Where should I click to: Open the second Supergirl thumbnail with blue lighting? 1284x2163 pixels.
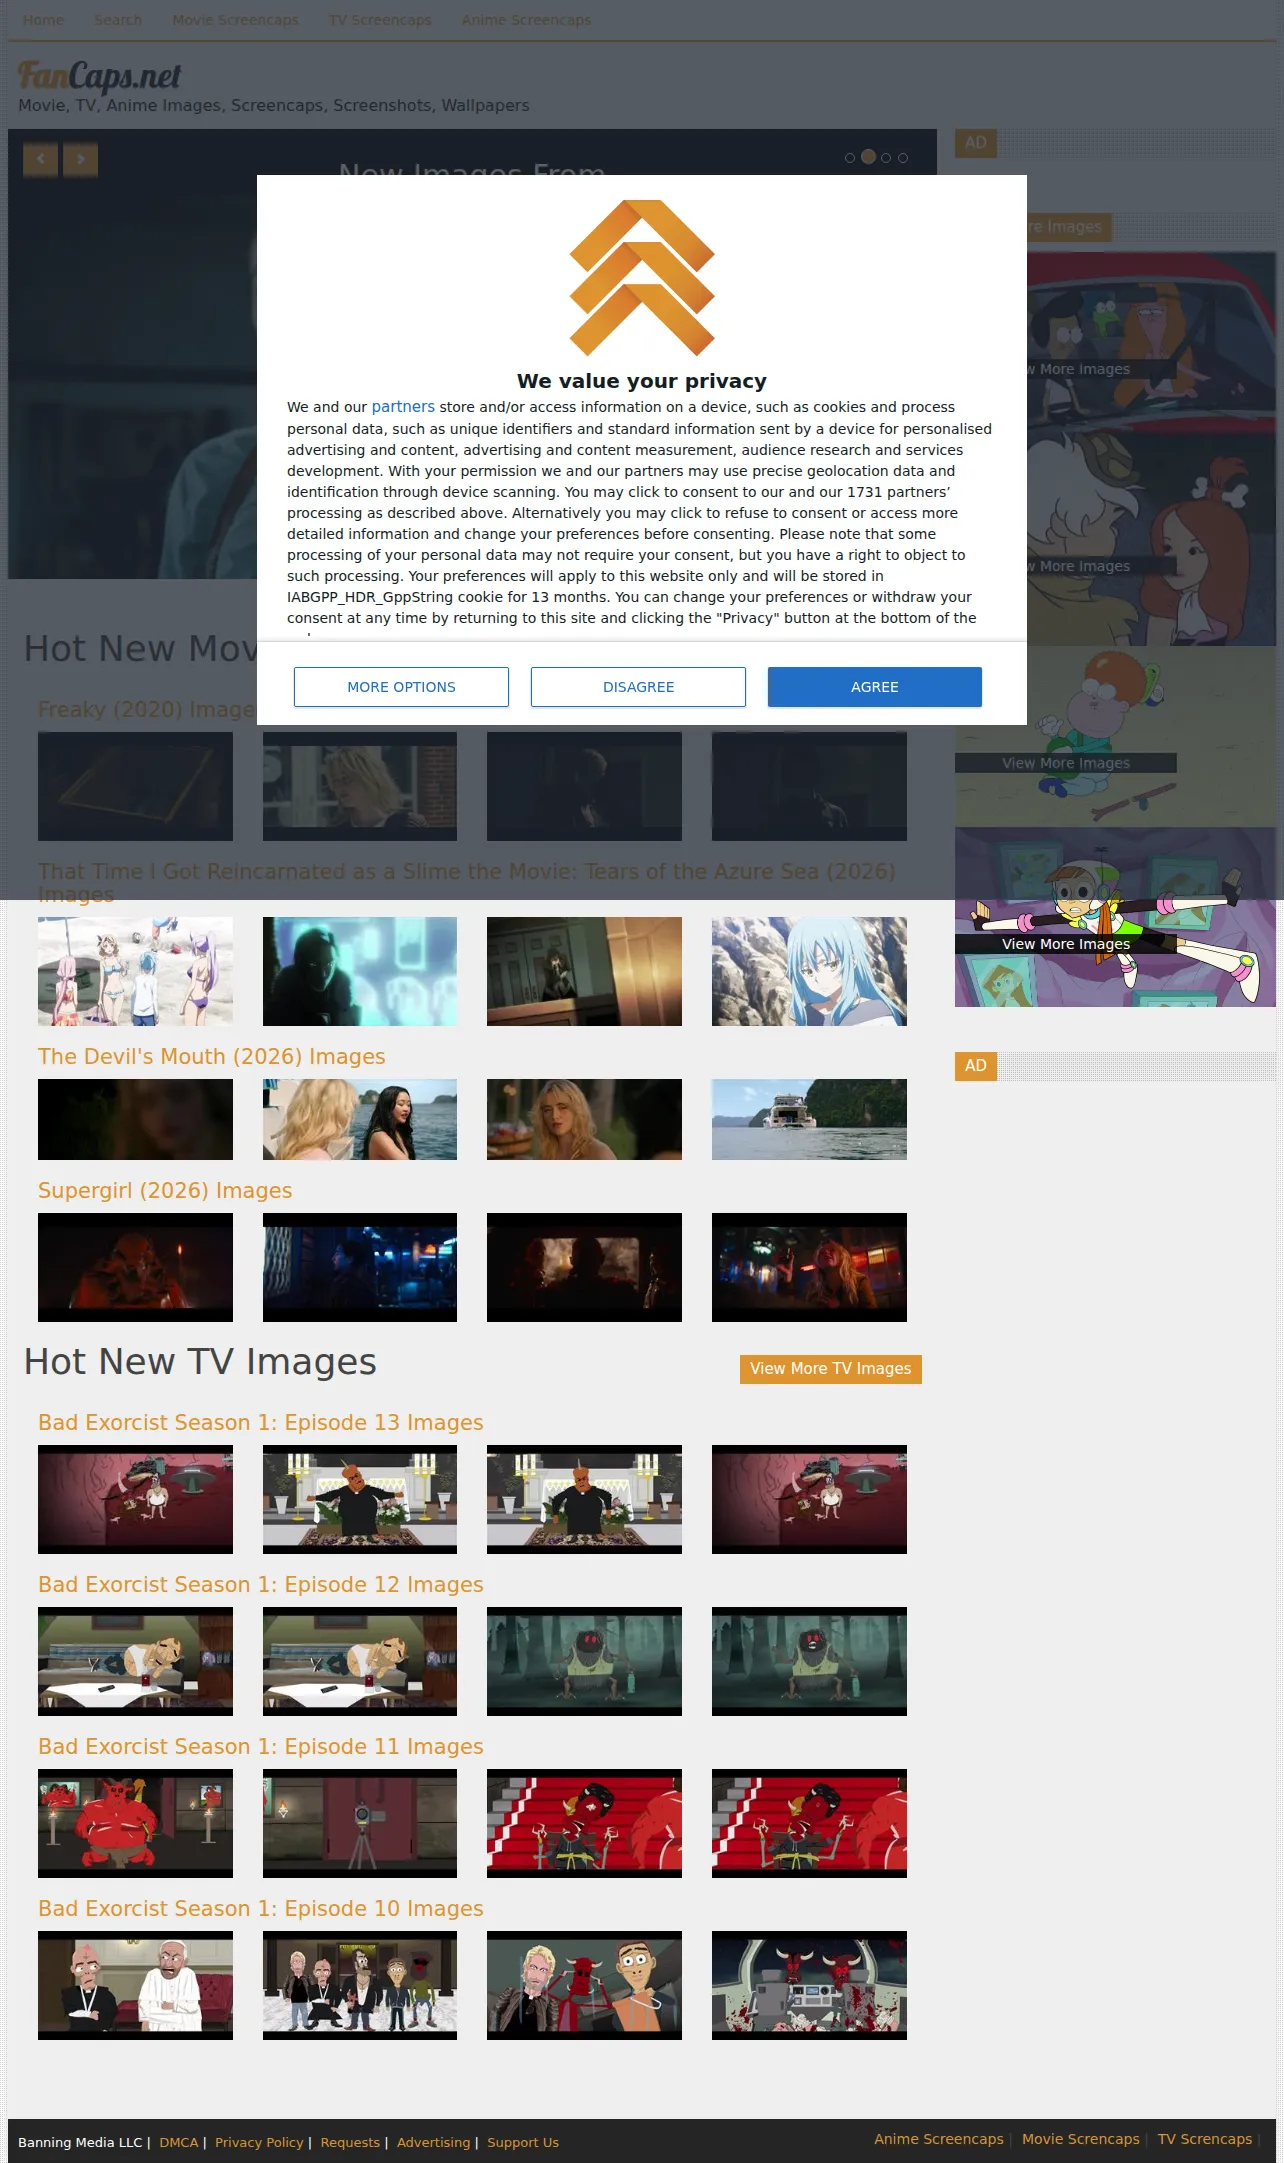click(360, 1267)
